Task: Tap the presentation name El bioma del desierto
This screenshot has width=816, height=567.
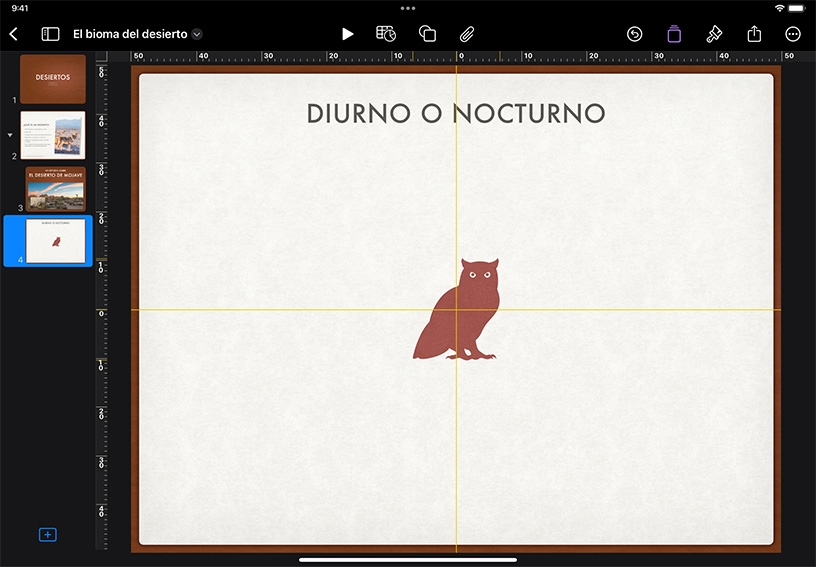Action: click(130, 34)
